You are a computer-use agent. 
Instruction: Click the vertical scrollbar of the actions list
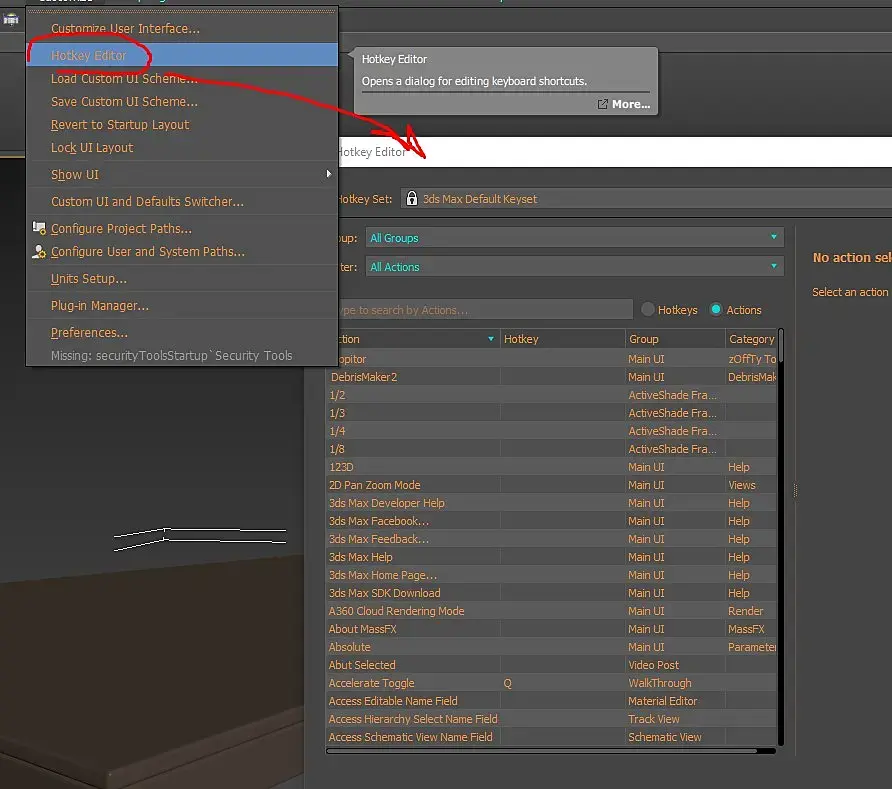coord(780,345)
